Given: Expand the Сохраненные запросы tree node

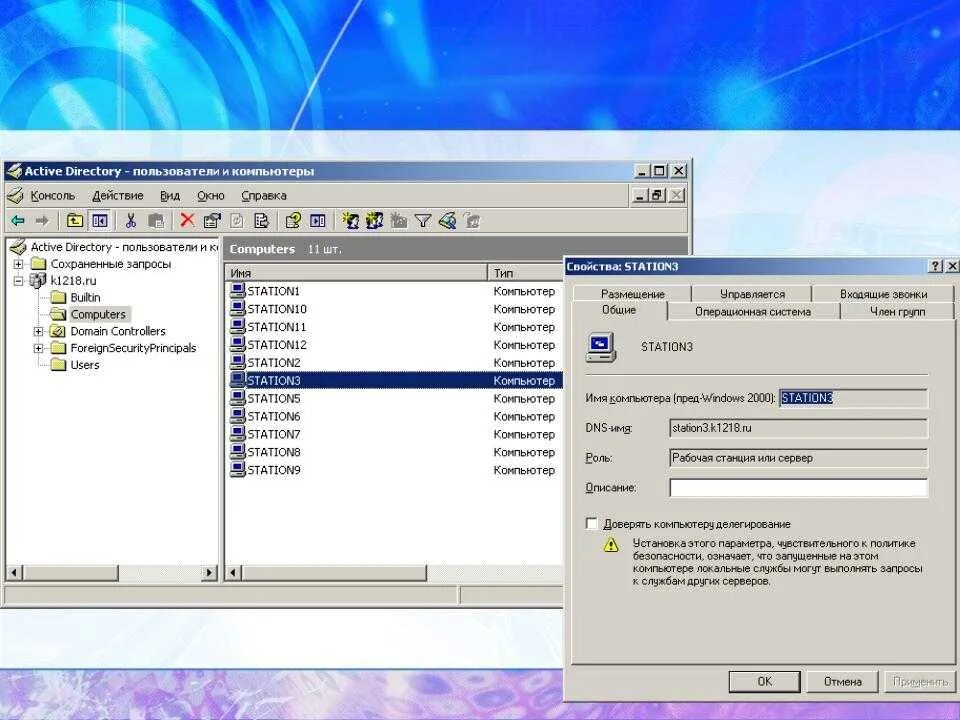Looking at the screenshot, I should tap(18, 264).
